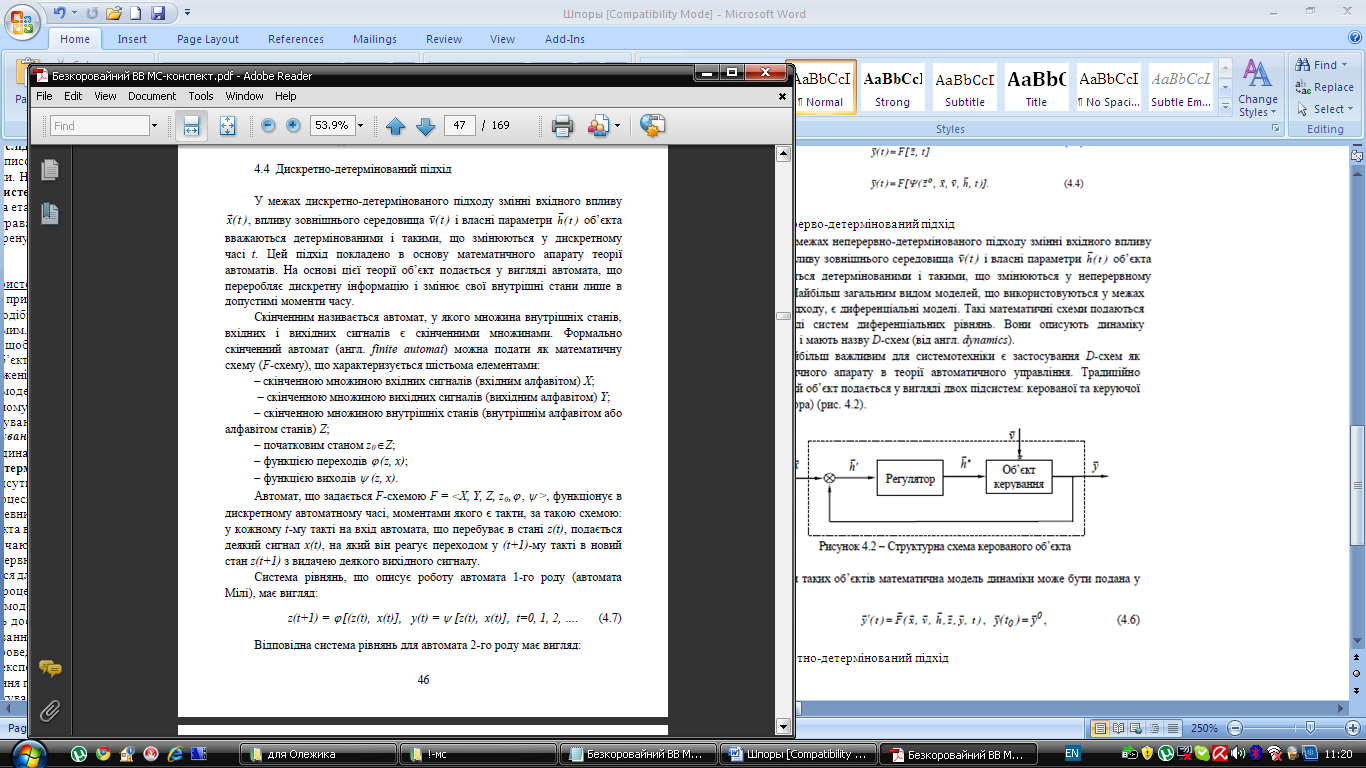Open Adobe Reader Tools menu
Image resolution: width=1366 pixels, height=768 pixels.
(x=201, y=96)
